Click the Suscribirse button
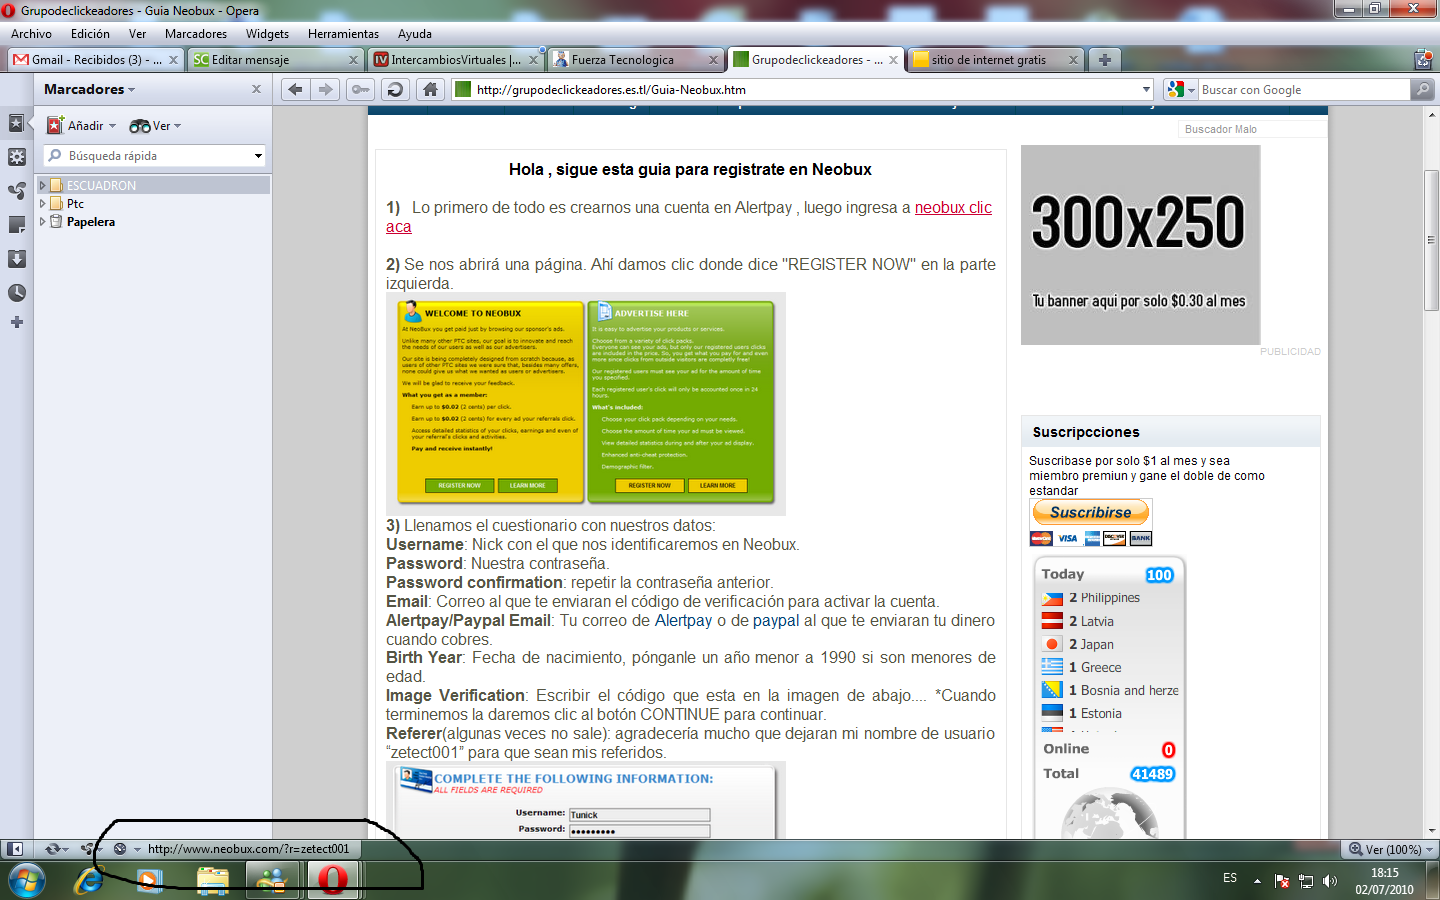Viewport: 1440px width, 900px height. (1090, 512)
